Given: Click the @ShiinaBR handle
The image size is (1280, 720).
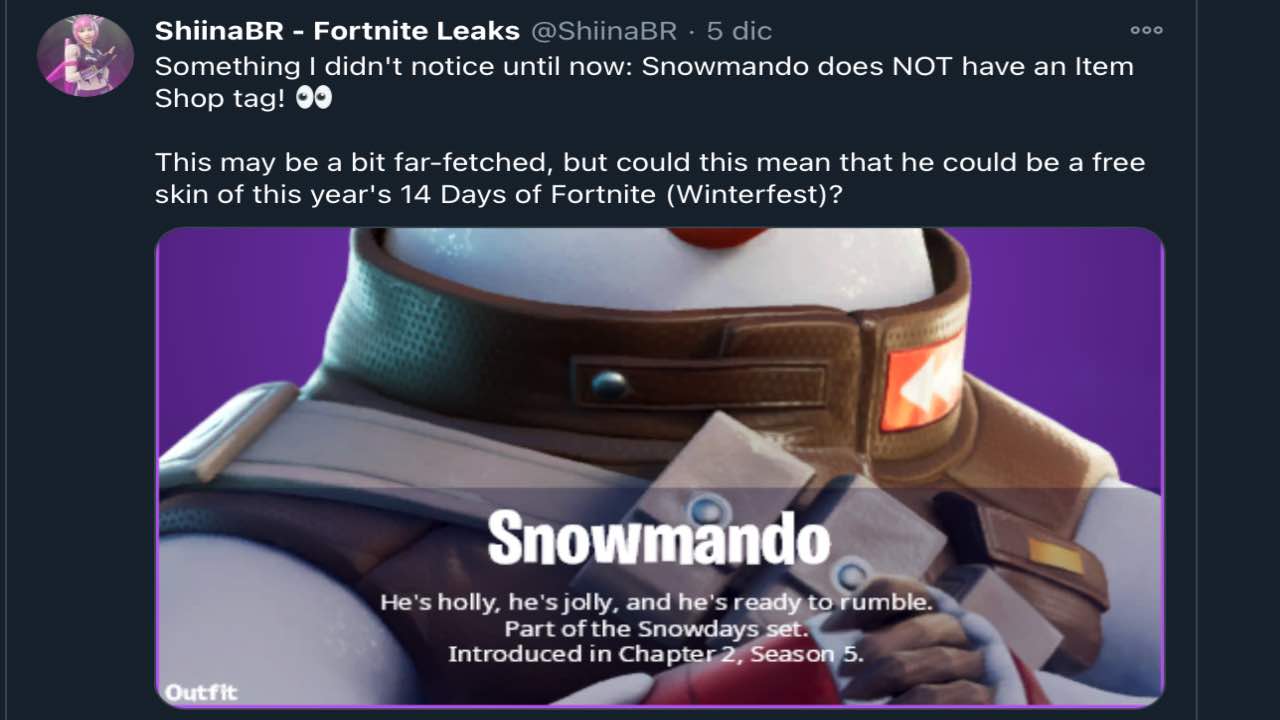Looking at the screenshot, I should (x=603, y=31).
